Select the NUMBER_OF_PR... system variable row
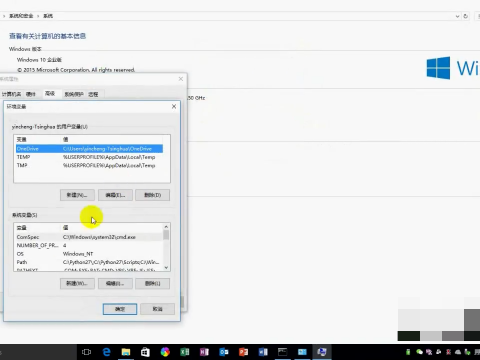Image resolution: width=480 pixels, height=360 pixels. click(89, 245)
